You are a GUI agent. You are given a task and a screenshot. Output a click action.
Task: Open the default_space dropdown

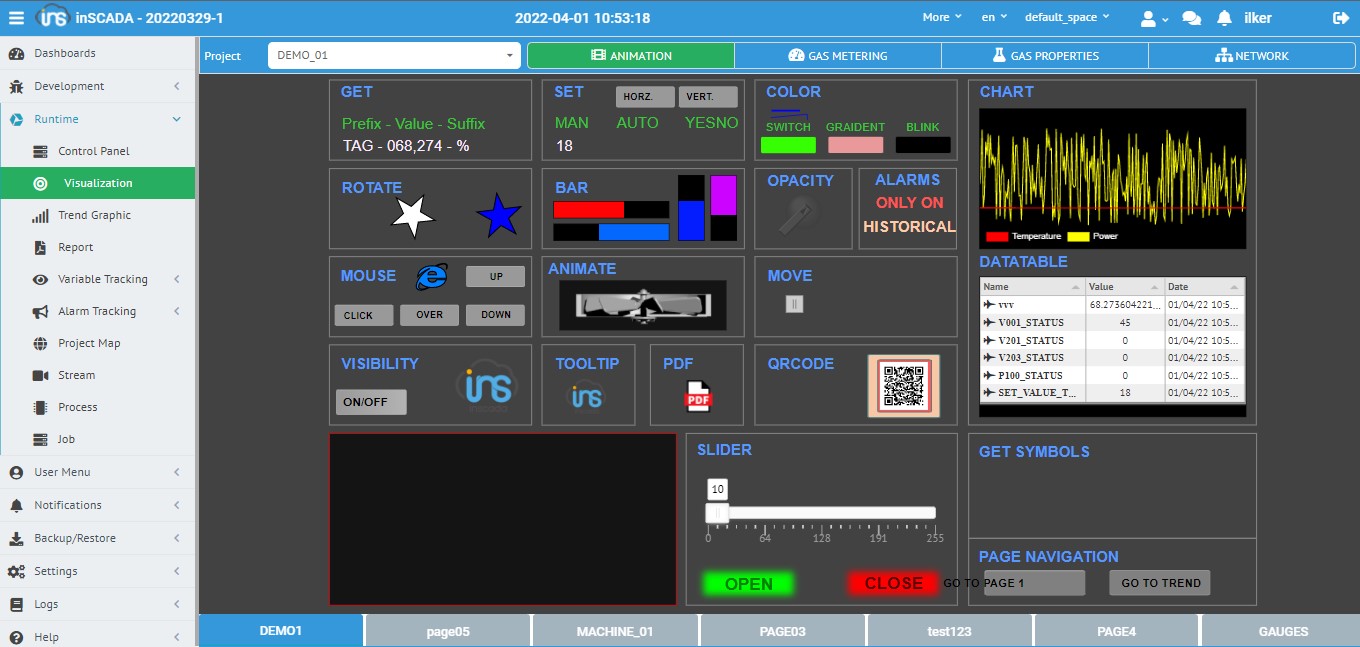(1067, 18)
